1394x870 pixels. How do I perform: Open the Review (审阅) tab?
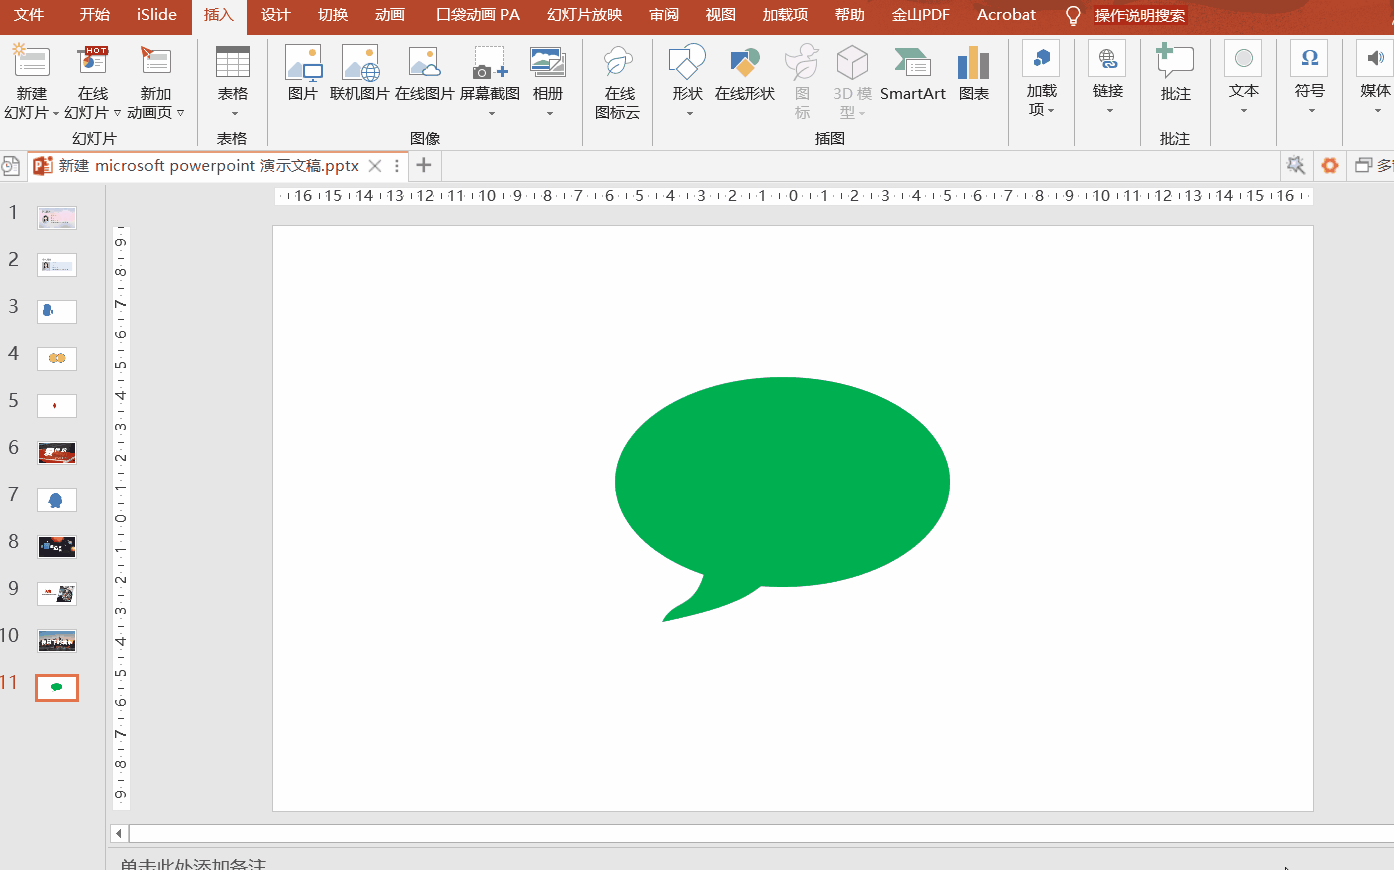point(664,15)
